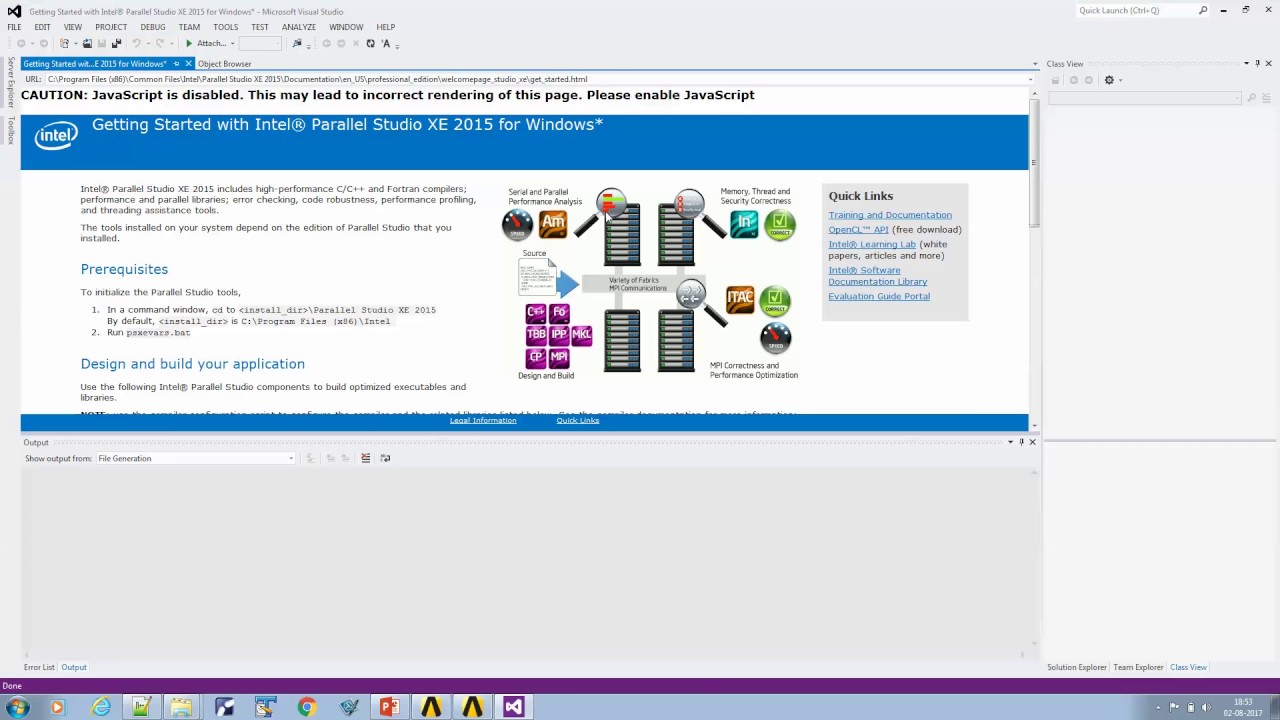
Task: Click in the Quick Launch search field
Action: tap(1135, 10)
